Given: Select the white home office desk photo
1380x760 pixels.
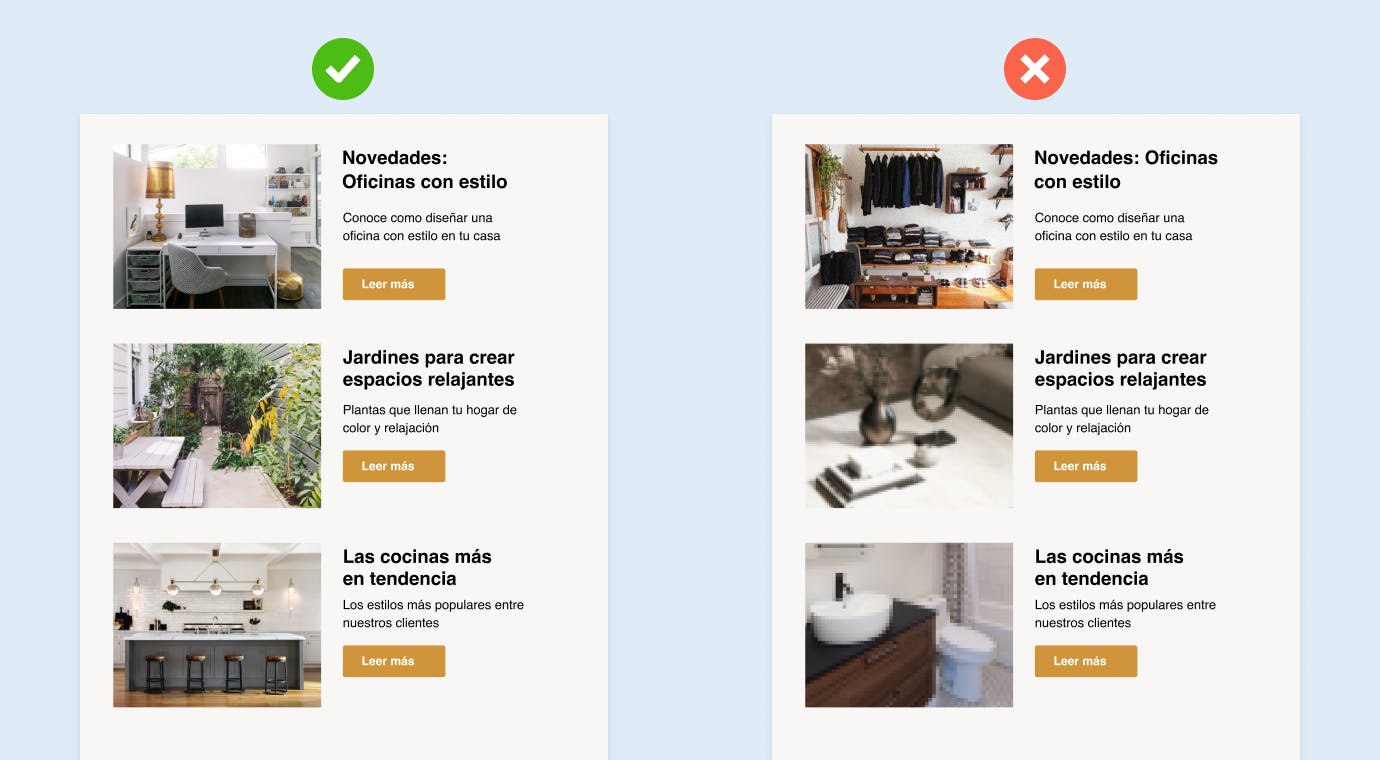Looking at the screenshot, I should [x=217, y=226].
